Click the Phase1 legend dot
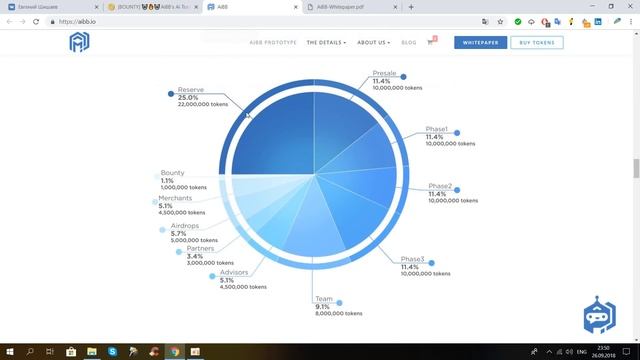640x360 pixels. click(x=457, y=133)
